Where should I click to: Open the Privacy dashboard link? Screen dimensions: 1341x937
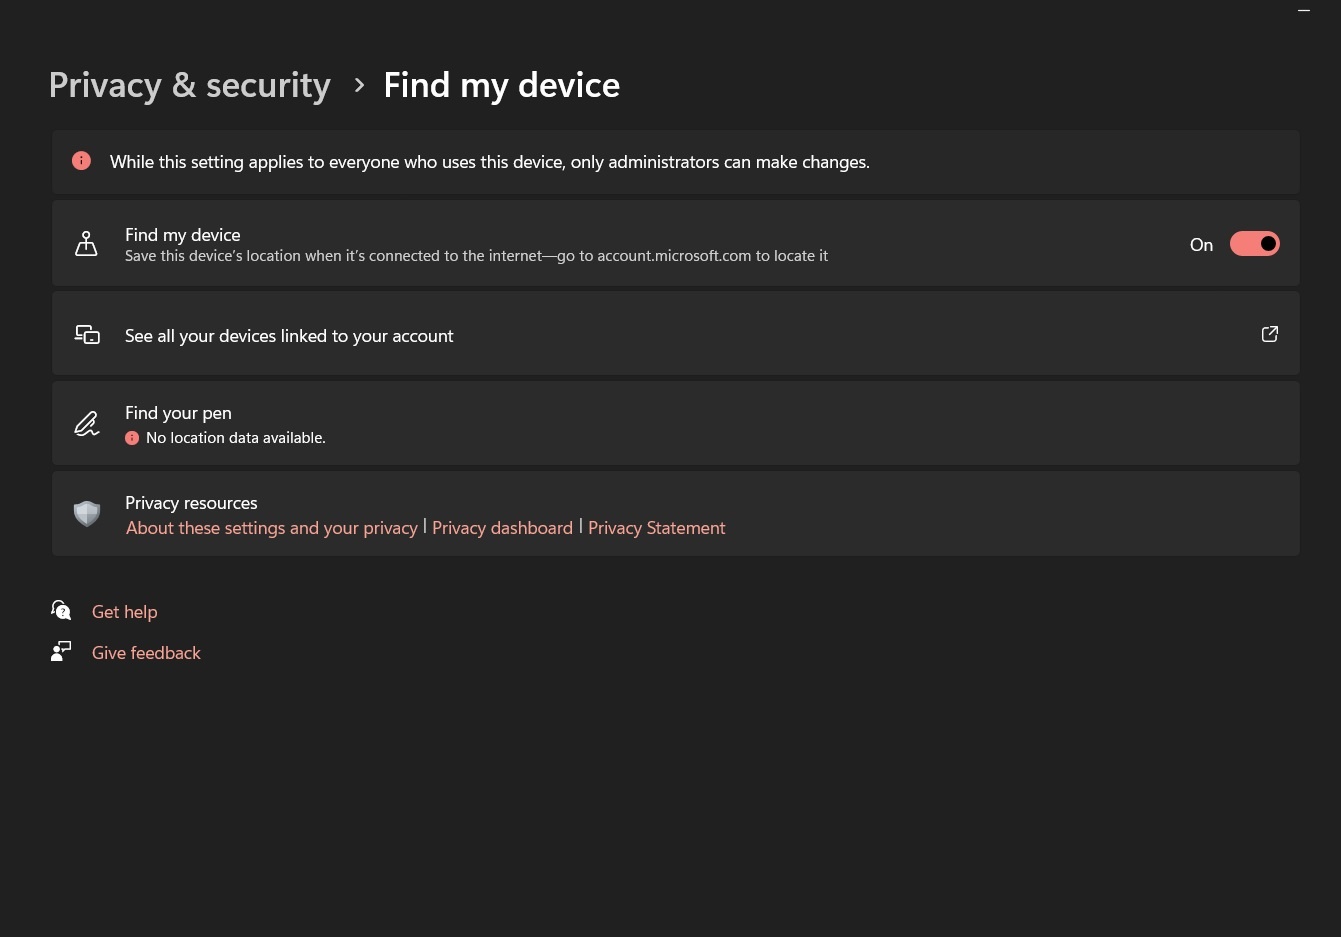click(502, 528)
